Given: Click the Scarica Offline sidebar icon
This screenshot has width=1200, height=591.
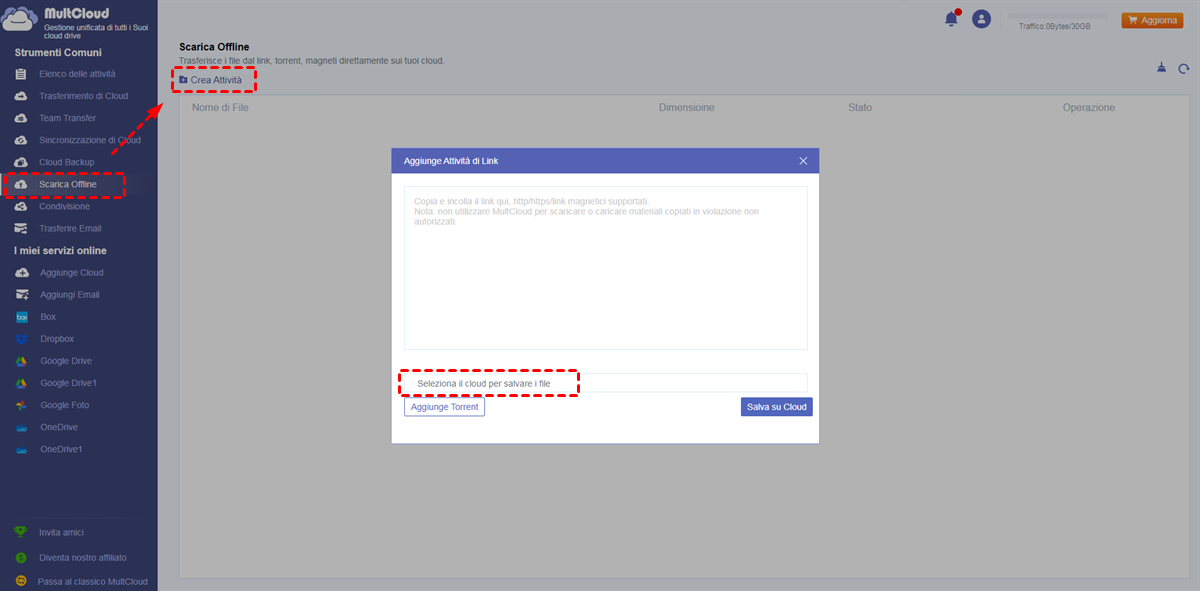Looking at the screenshot, I should 21,185.
